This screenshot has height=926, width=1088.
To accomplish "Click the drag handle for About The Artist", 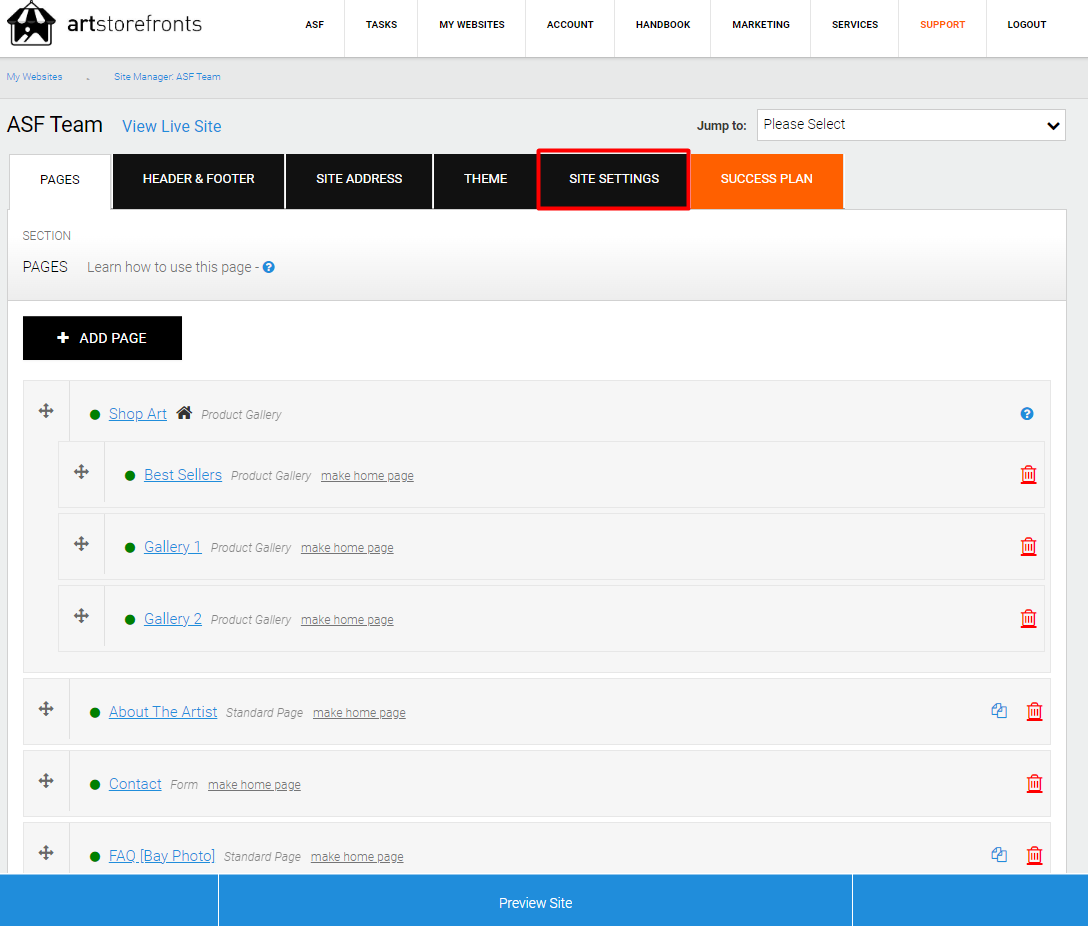I will pyautogui.click(x=46, y=709).
